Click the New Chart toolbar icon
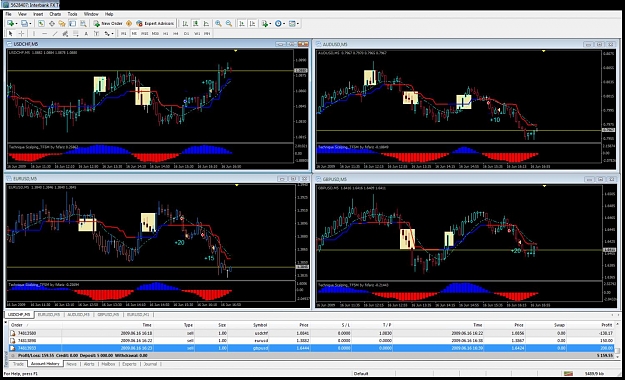 pos(10,24)
